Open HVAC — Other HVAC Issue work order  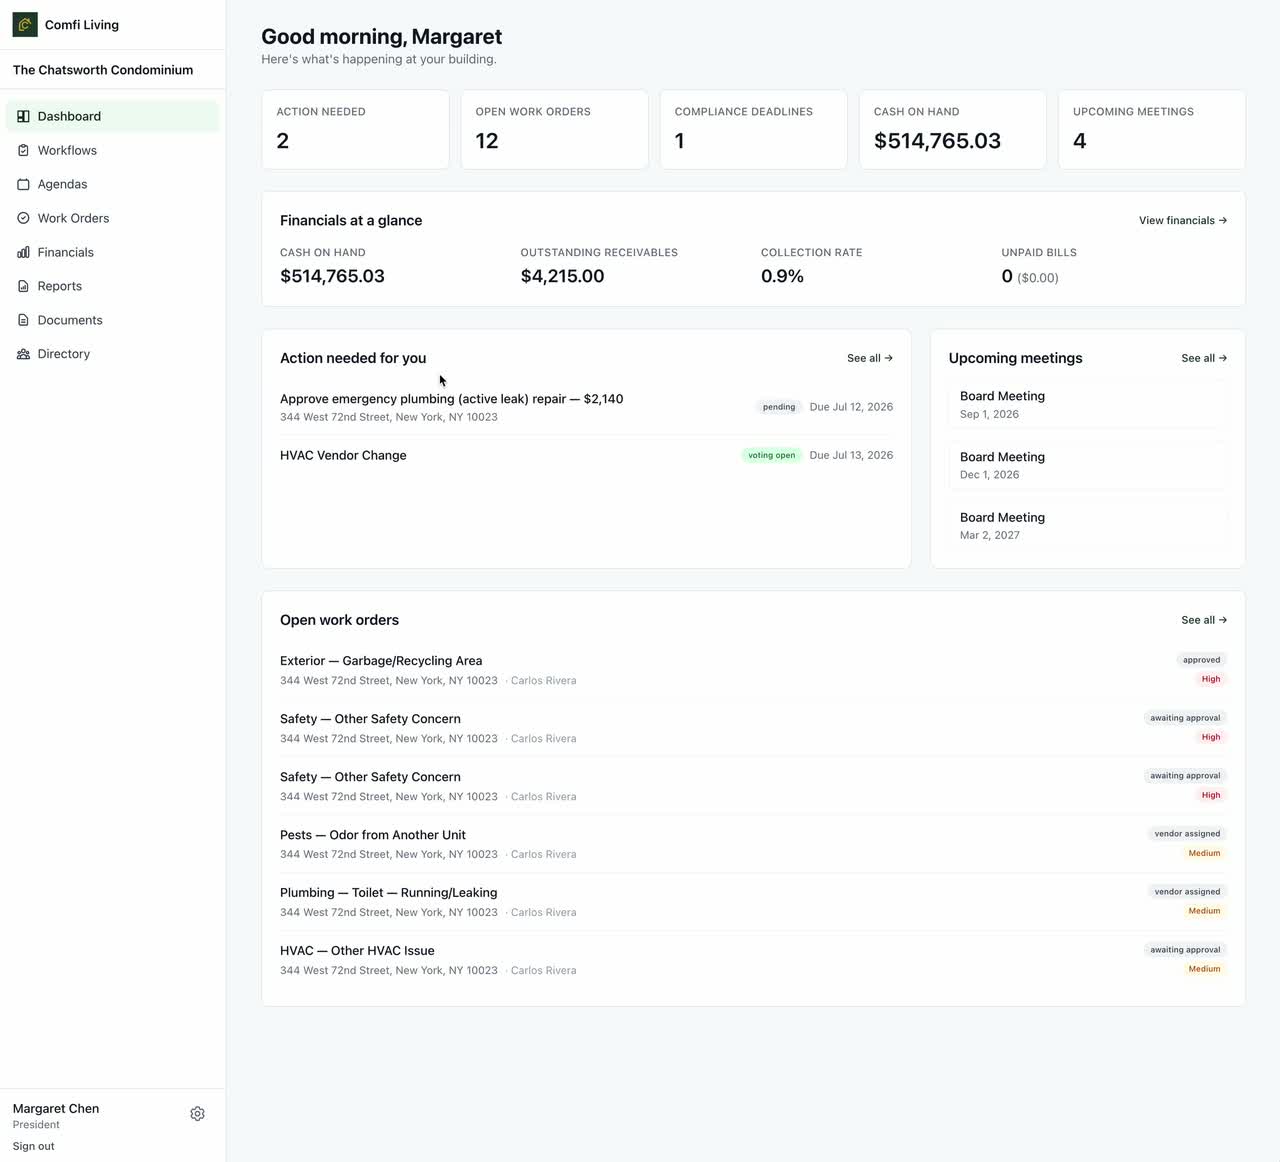click(753, 960)
